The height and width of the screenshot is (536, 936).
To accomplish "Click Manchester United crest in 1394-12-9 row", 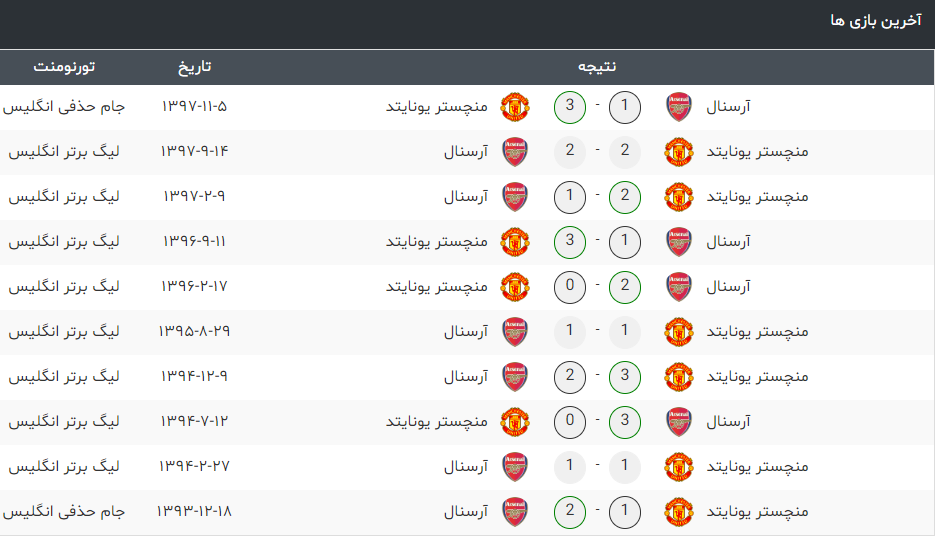I will pos(679,377).
